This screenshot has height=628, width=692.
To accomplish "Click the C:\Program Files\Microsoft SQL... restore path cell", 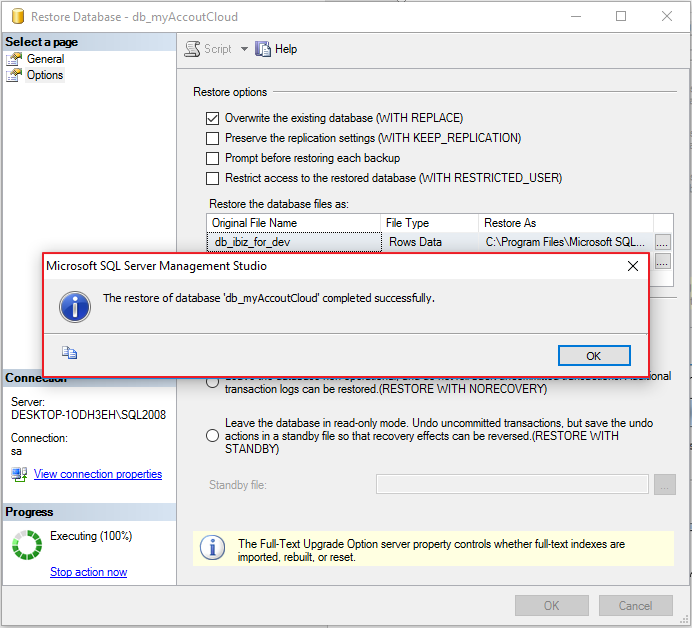I will point(566,242).
